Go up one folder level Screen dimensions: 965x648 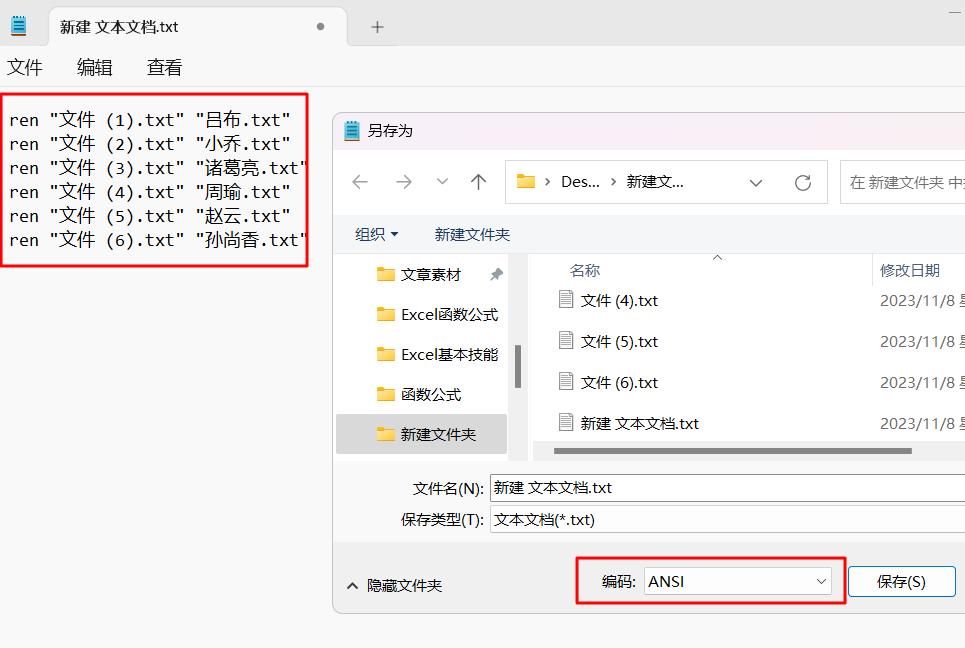click(478, 182)
